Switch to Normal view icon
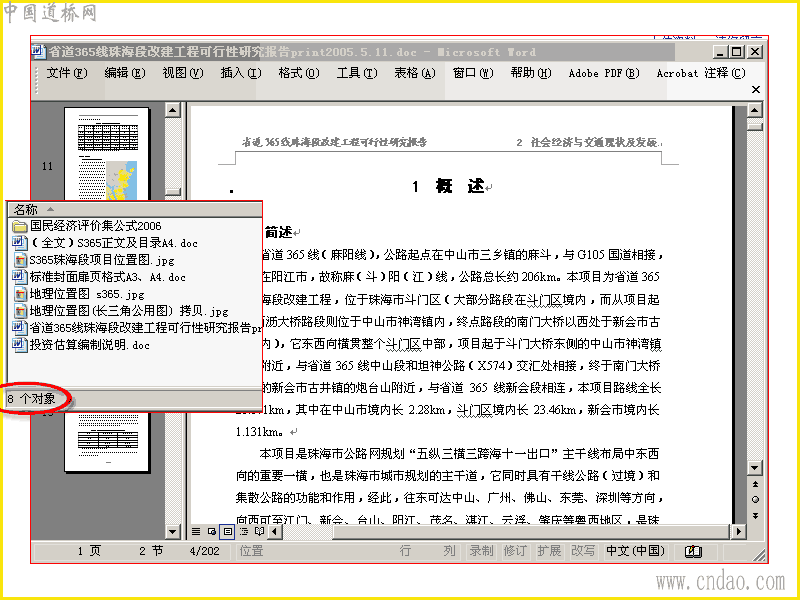800x600 pixels. click(x=196, y=532)
